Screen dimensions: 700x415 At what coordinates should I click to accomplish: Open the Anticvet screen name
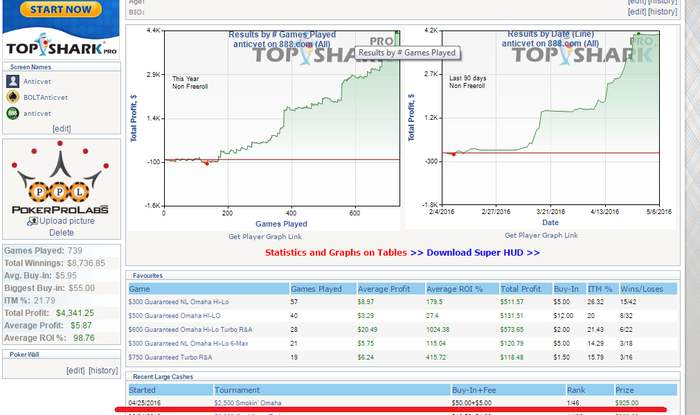[37, 82]
